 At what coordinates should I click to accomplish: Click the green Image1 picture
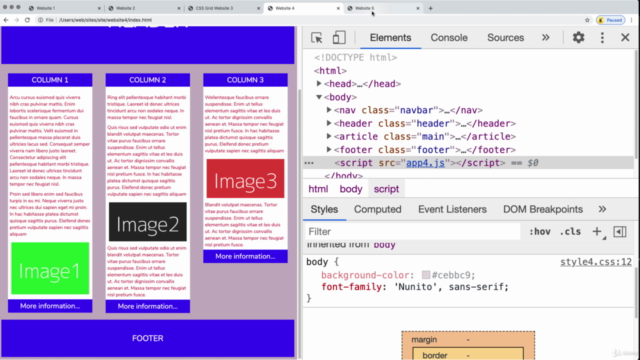[50, 268]
